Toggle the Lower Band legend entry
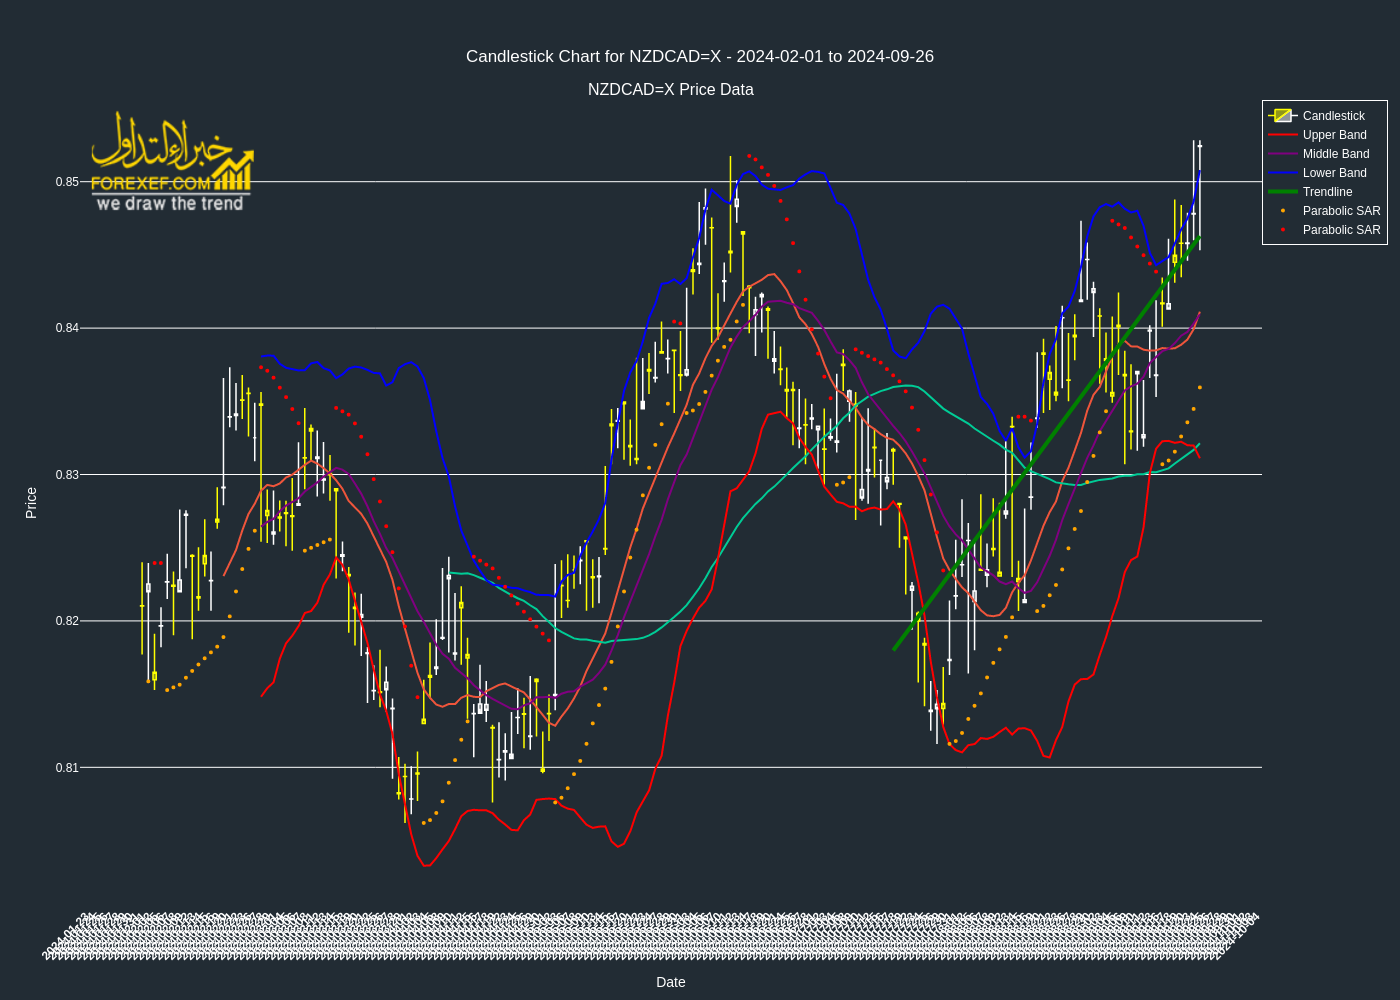This screenshot has width=1400, height=1000. pyautogui.click(x=1325, y=173)
